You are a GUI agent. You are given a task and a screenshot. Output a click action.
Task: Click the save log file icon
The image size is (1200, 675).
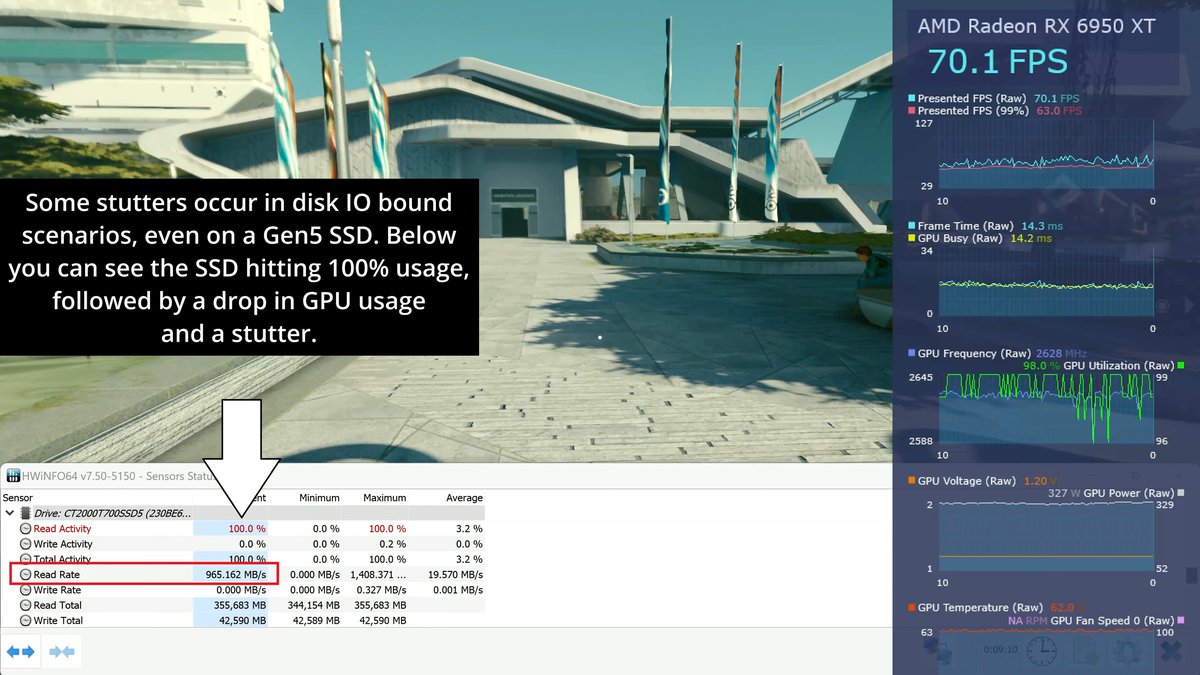(x=1085, y=651)
